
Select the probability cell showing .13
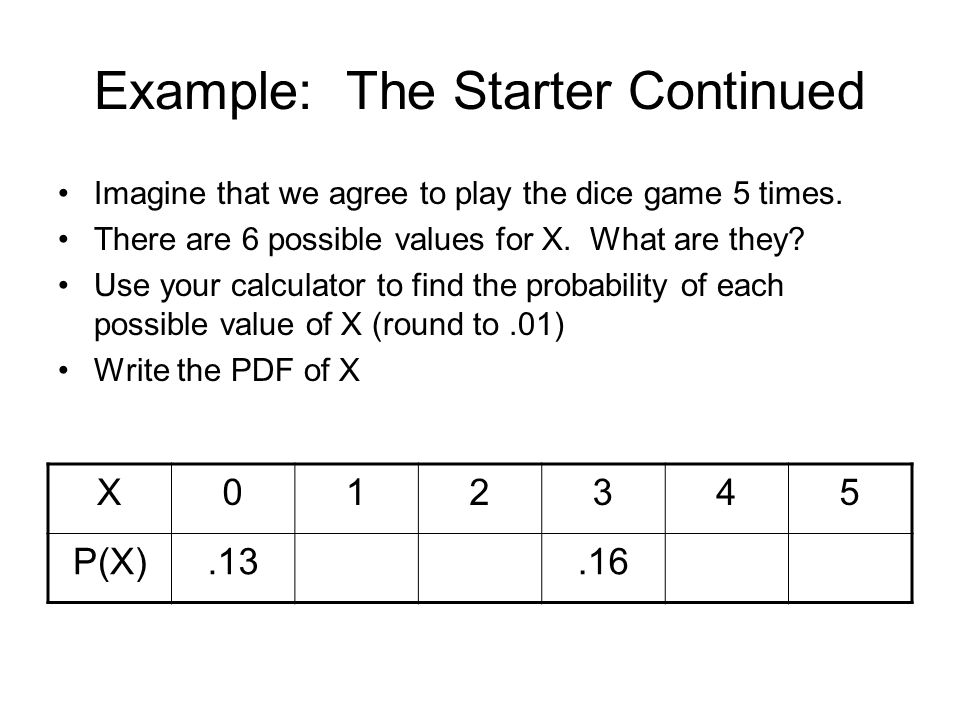click(233, 568)
